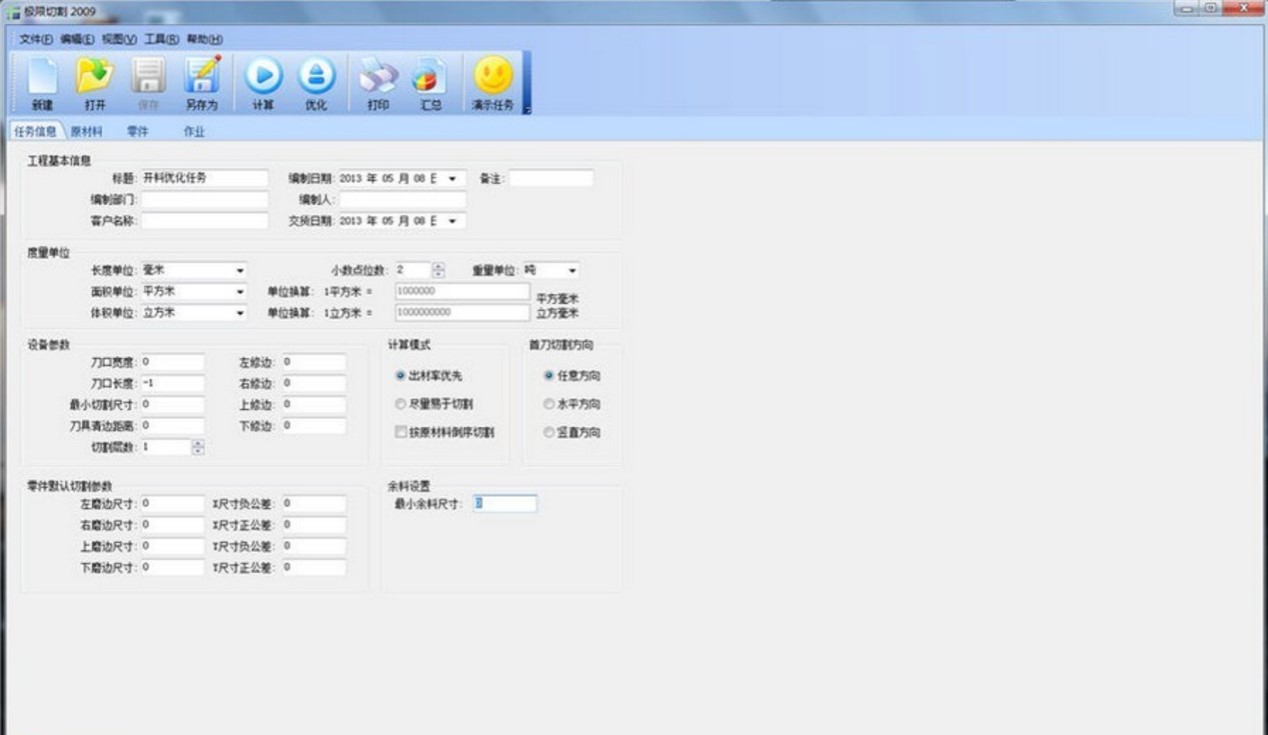Select the 任意方向 radio button
The height and width of the screenshot is (735, 1268).
point(548,376)
